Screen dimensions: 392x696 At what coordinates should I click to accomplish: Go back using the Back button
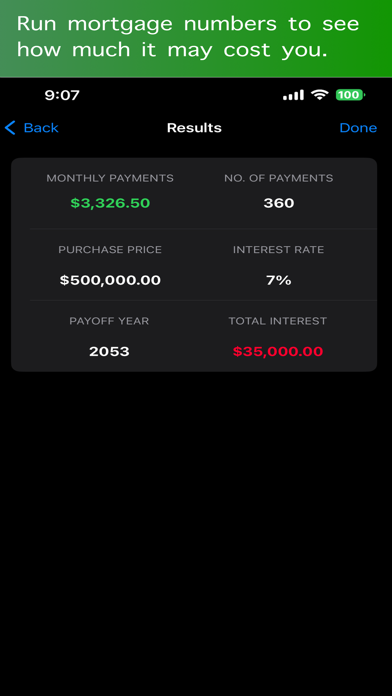tap(32, 128)
